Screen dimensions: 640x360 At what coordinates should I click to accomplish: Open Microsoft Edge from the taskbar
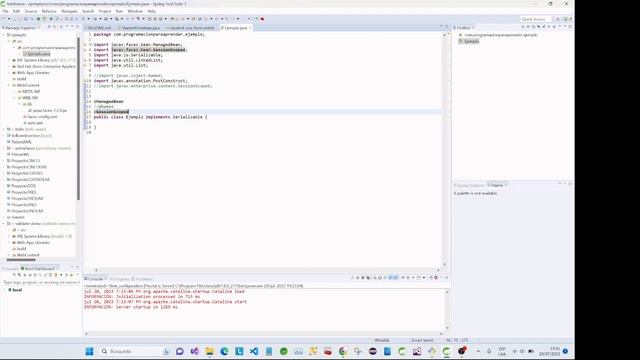click(224, 351)
